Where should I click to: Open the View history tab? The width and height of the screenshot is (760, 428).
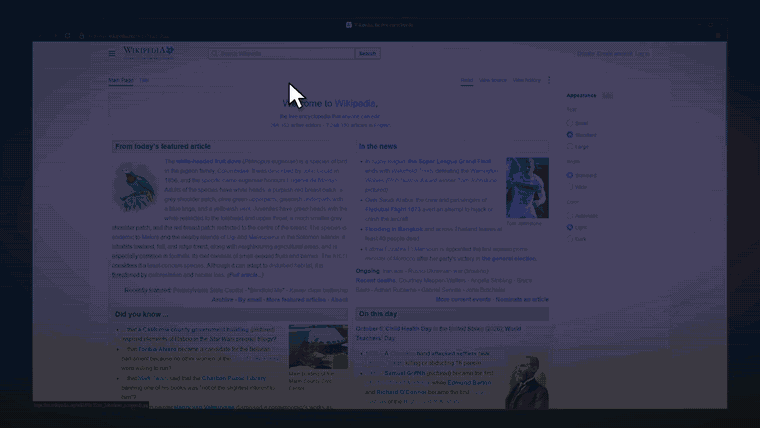tap(526, 80)
